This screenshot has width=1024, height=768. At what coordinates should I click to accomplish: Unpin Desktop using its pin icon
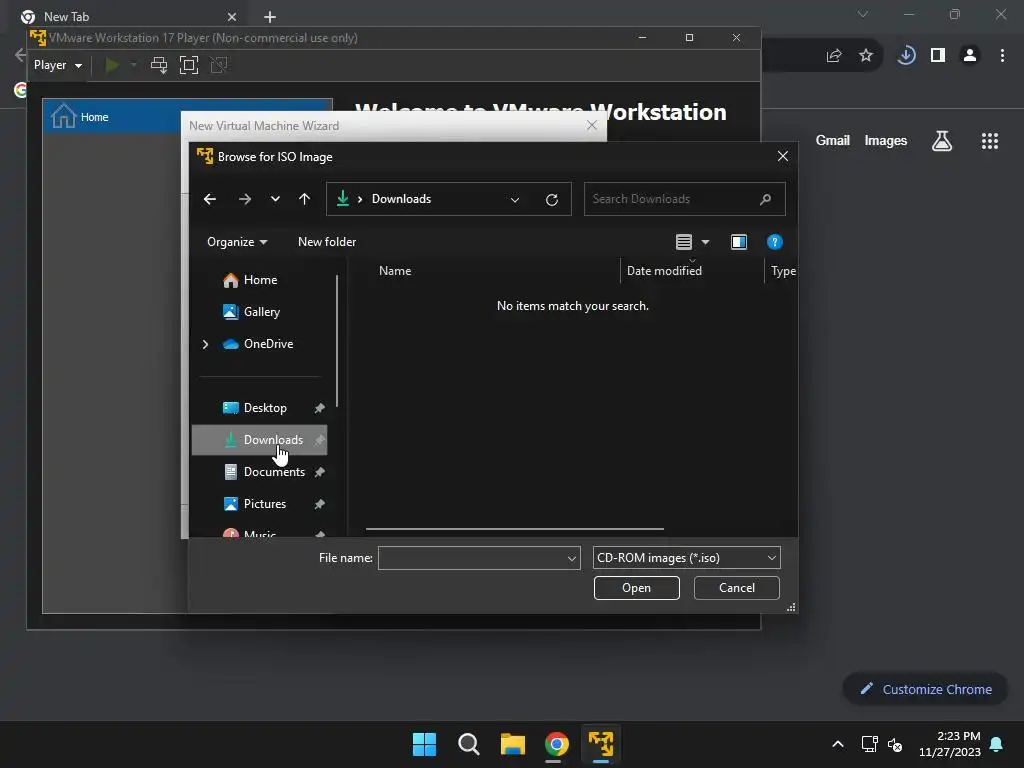click(x=319, y=408)
